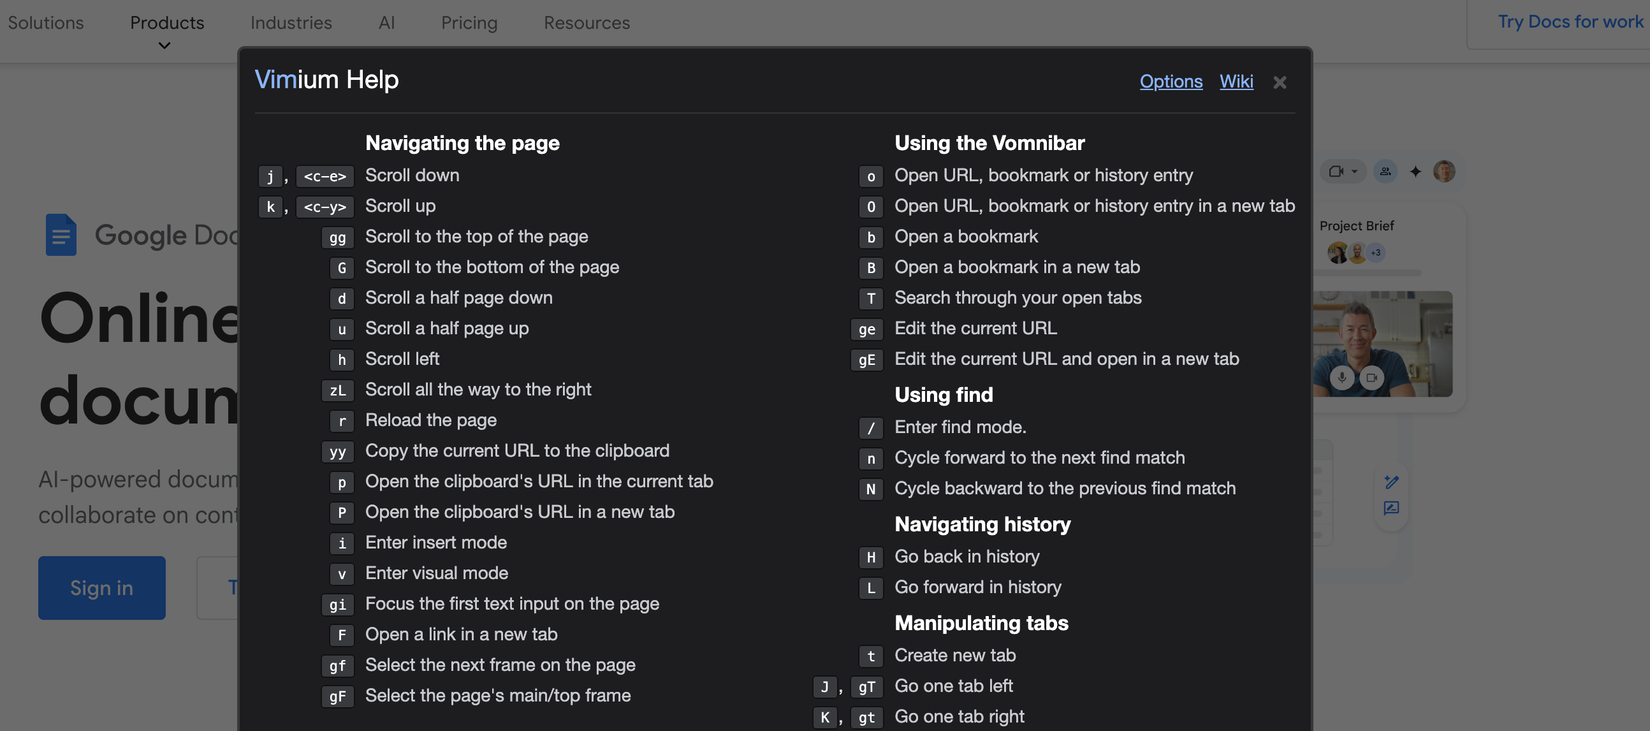The width and height of the screenshot is (1650, 731).
Task: Click the 'j' key badge
Action: [x=270, y=177]
